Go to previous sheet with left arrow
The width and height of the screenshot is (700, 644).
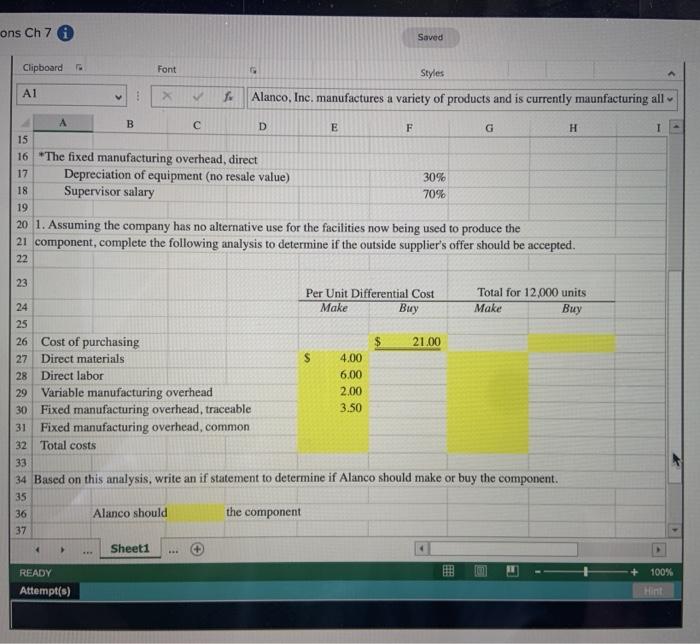click(x=38, y=550)
